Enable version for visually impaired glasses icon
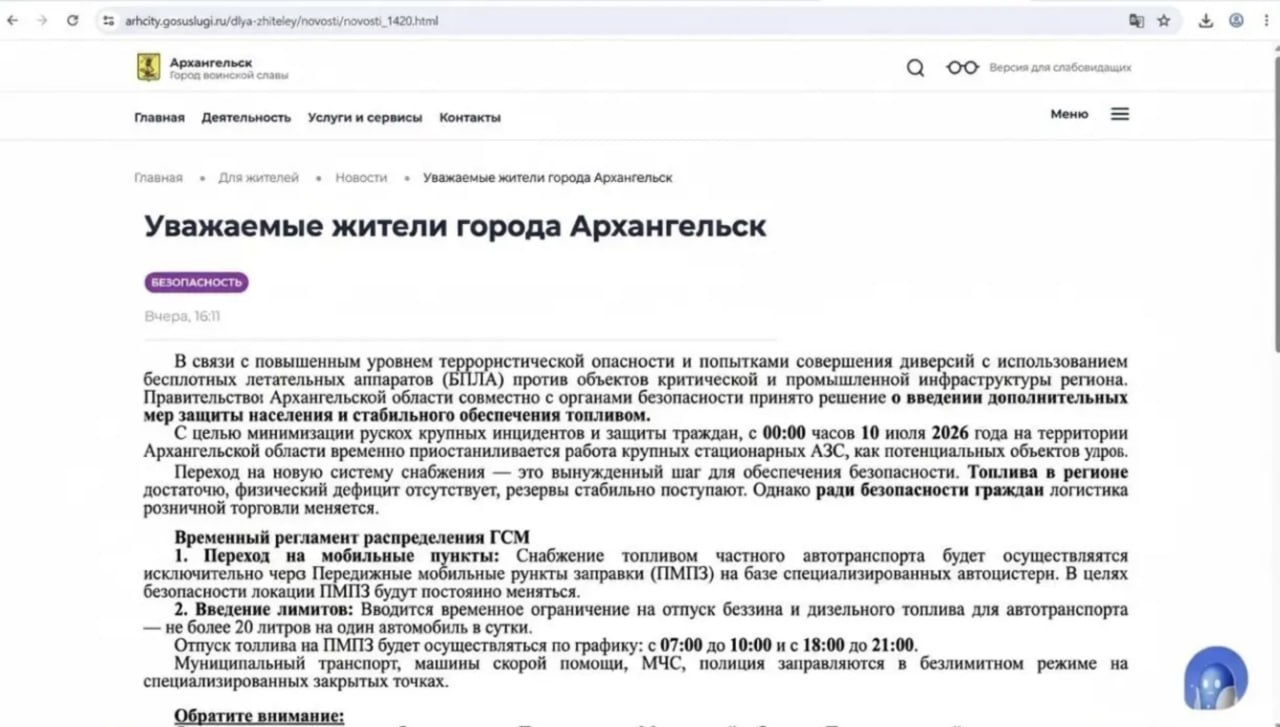This screenshot has width=1280, height=727. [x=962, y=67]
